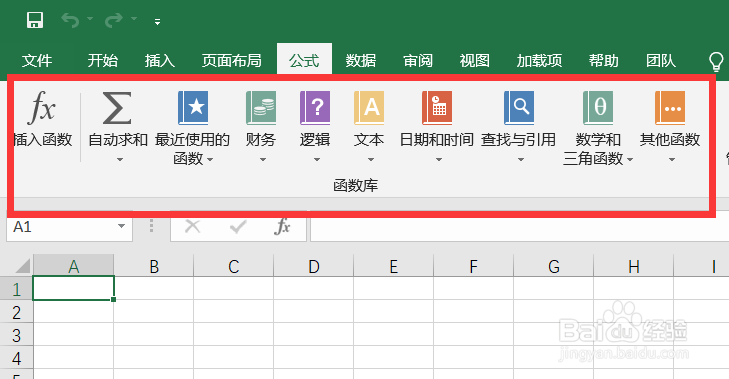
Task: Open 查找与引用 magnifier book icon
Action: point(519,108)
